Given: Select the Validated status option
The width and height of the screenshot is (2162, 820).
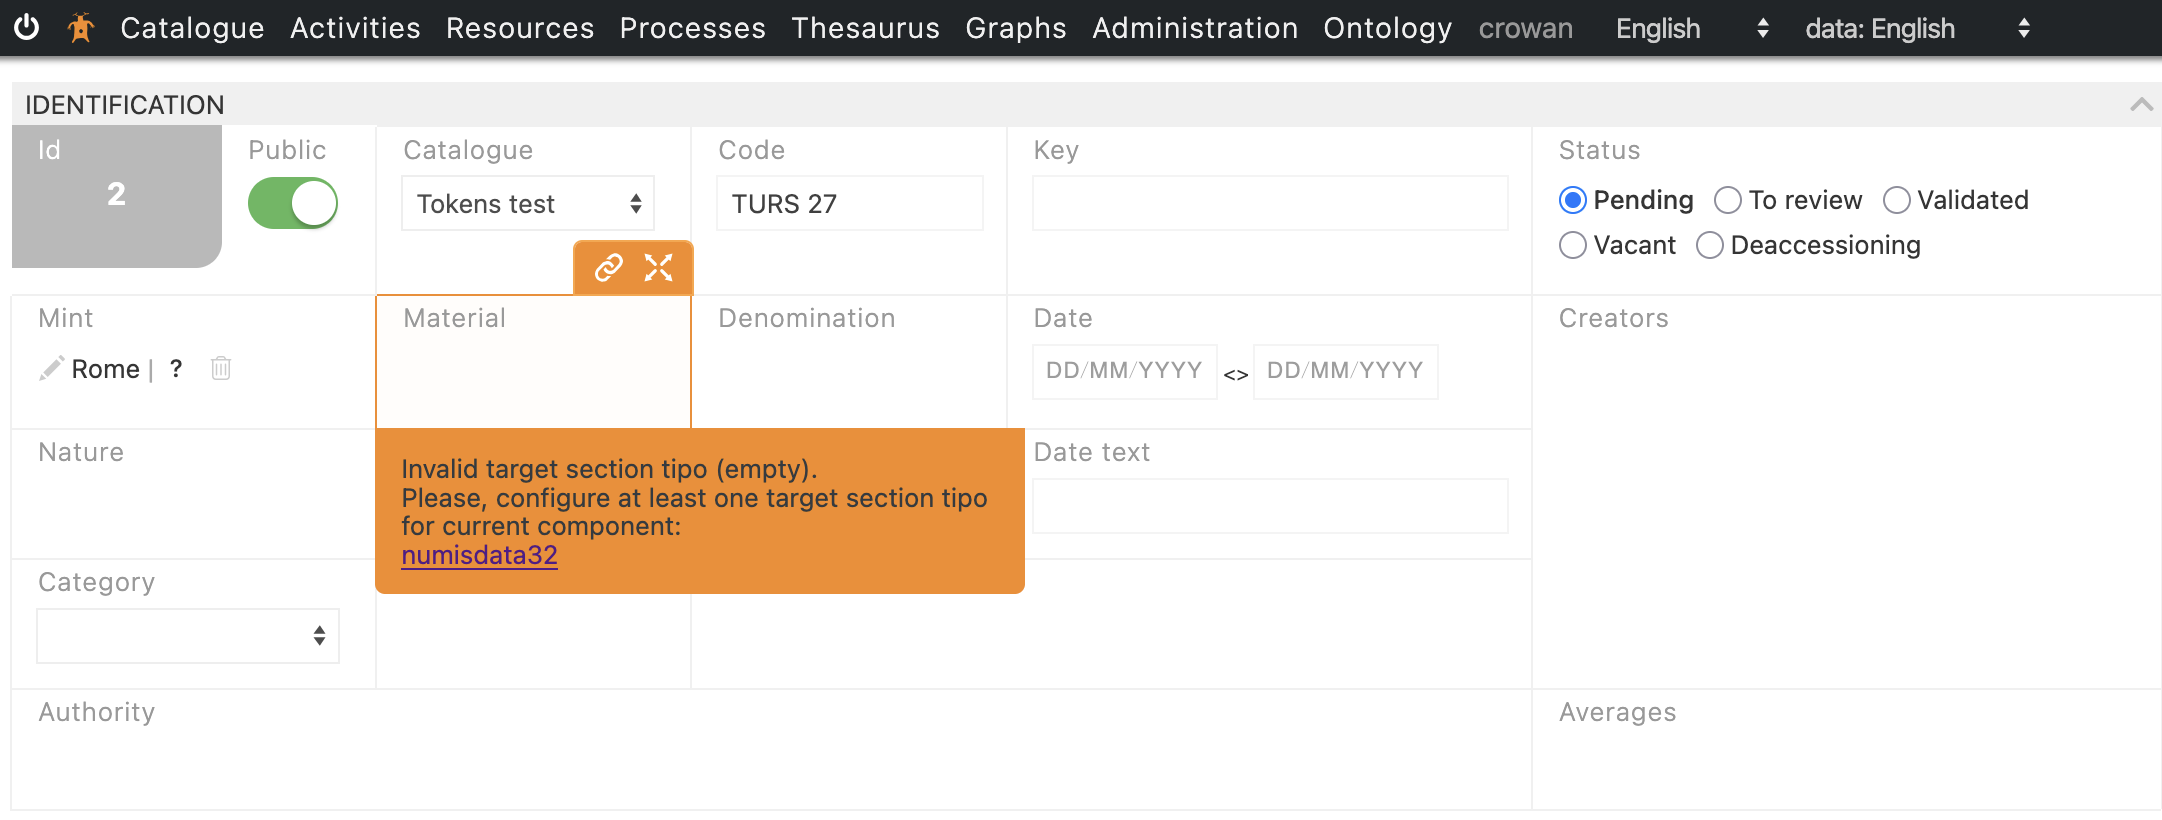Looking at the screenshot, I should (x=1896, y=200).
